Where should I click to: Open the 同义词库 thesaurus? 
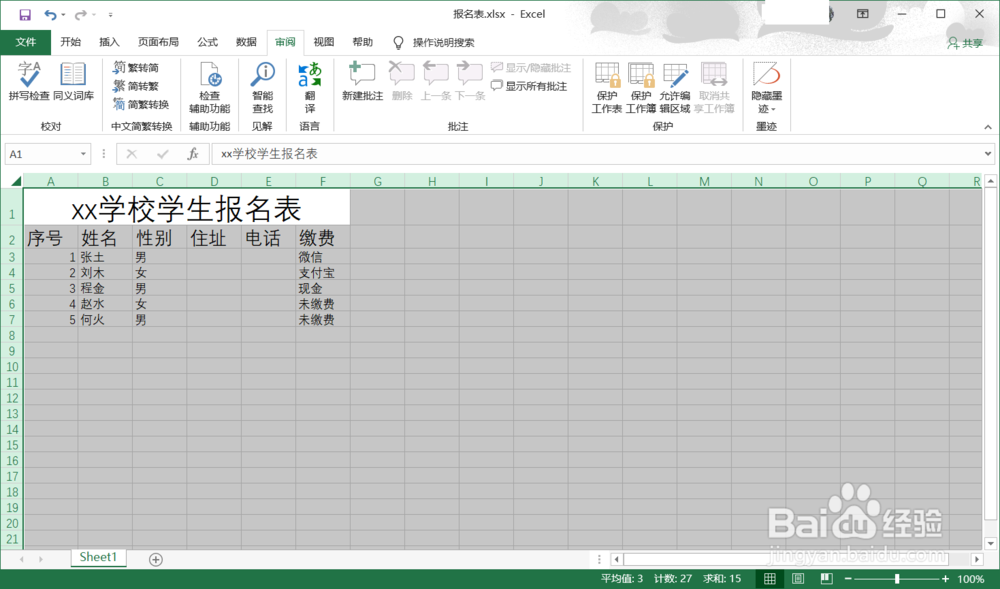[x=73, y=82]
